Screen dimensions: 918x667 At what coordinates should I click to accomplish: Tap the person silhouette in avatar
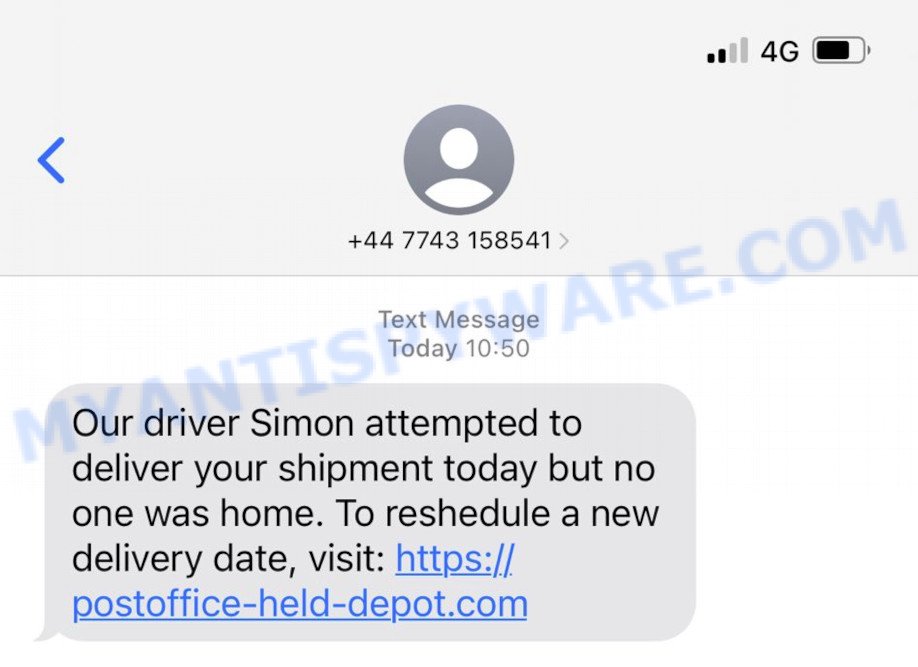(x=459, y=167)
